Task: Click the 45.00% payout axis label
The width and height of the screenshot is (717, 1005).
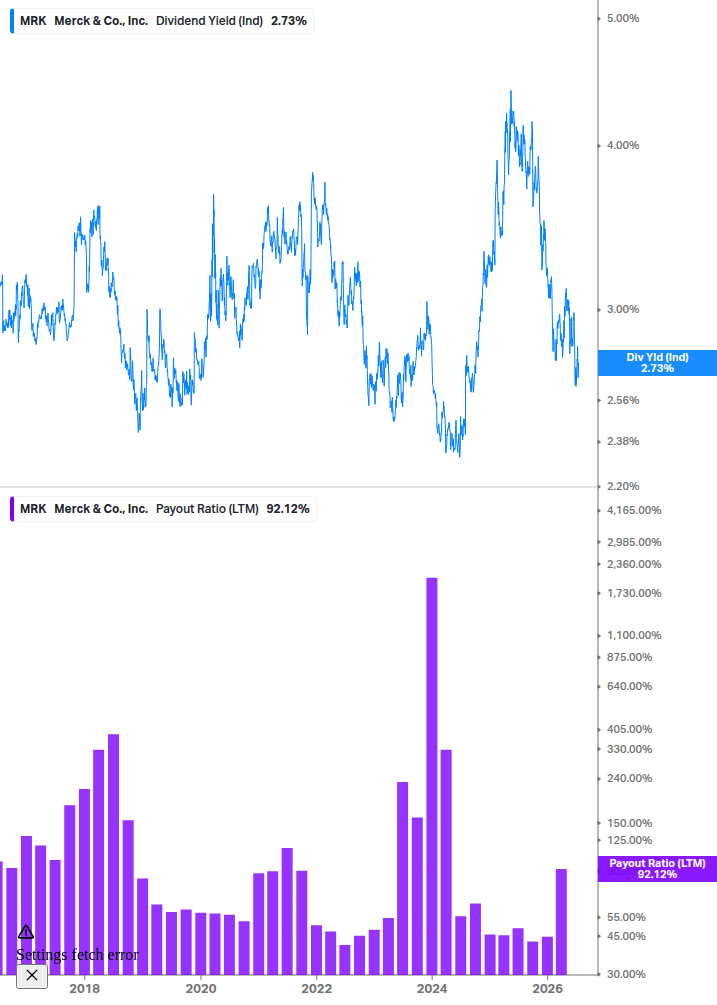Action: (626, 936)
